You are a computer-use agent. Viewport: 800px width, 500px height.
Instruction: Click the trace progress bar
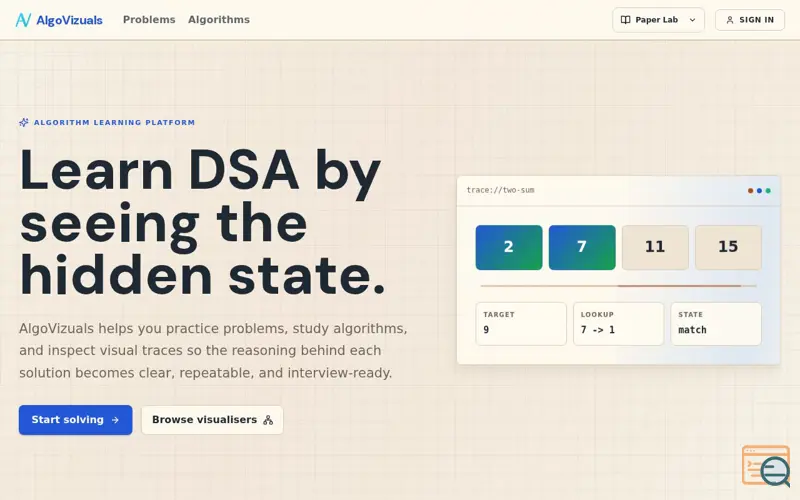(618, 286)
